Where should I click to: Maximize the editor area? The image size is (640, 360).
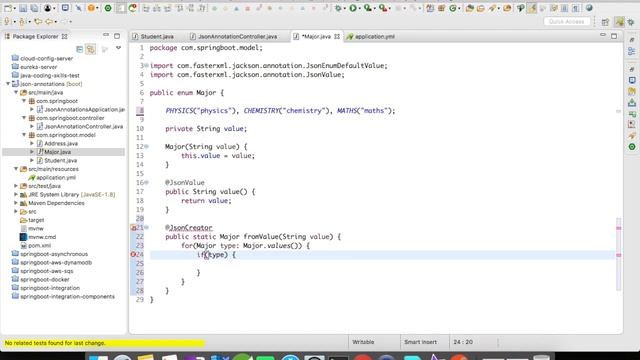tap(614, 36)
